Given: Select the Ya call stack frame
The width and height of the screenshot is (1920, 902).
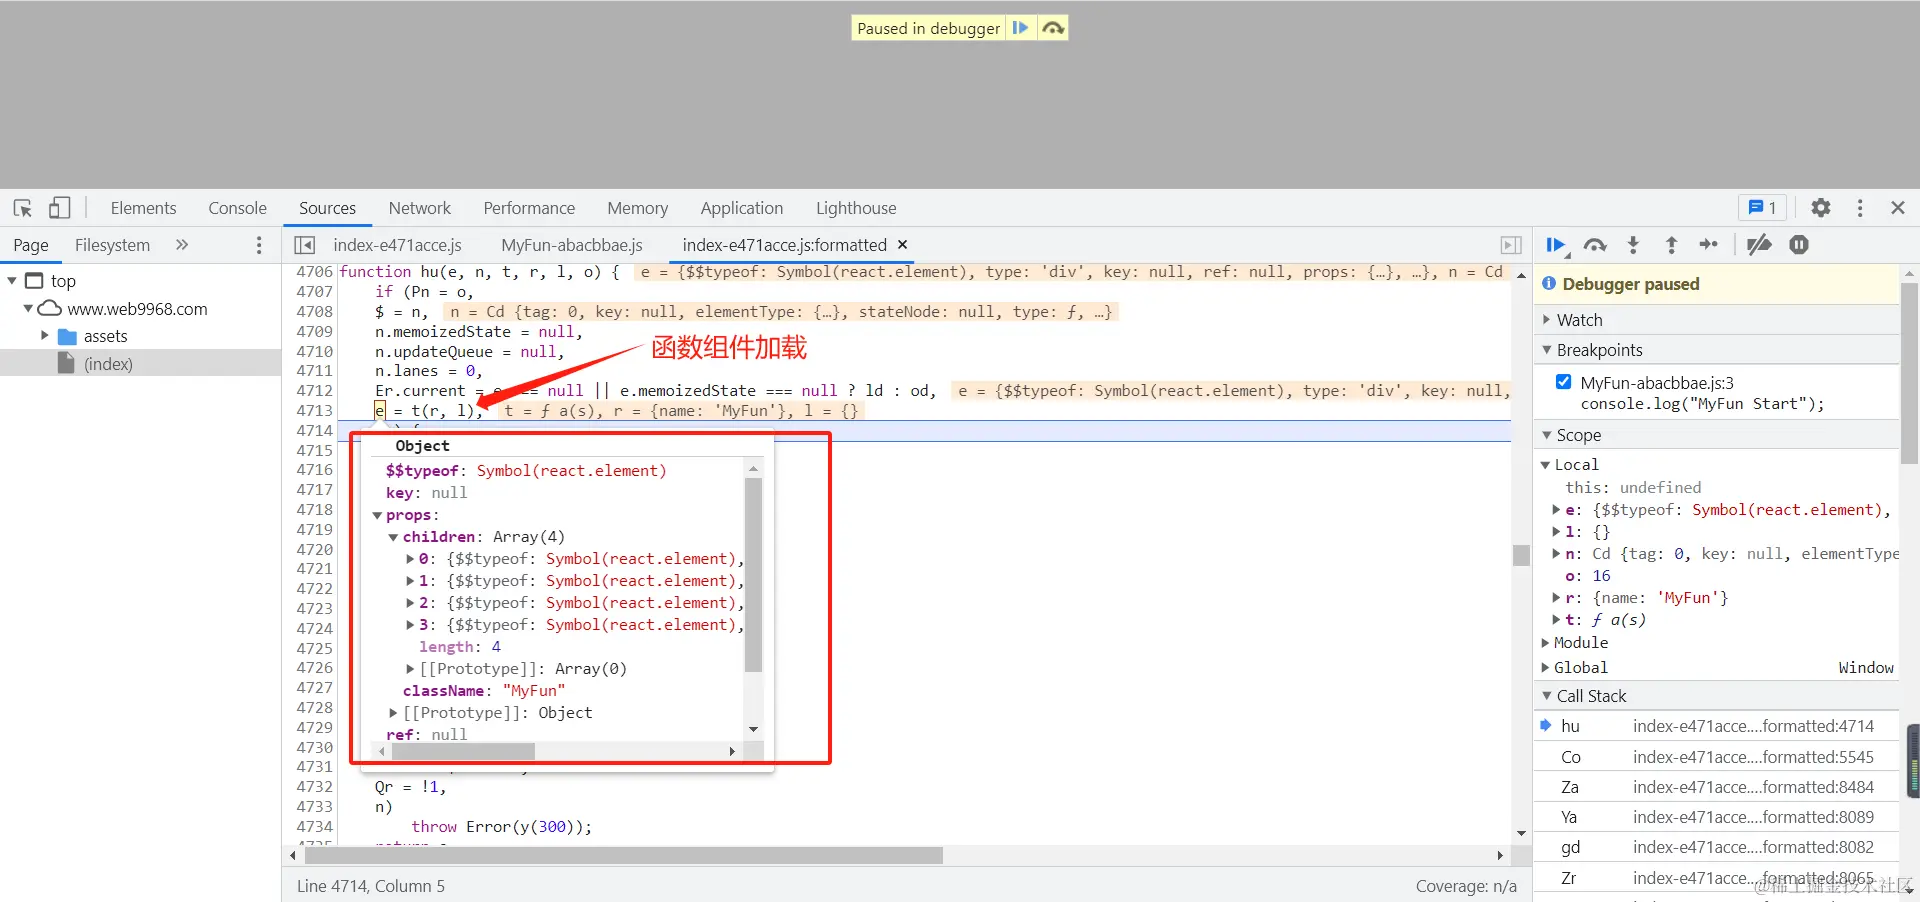Looking at the screenshot, I should point(1716,817).
